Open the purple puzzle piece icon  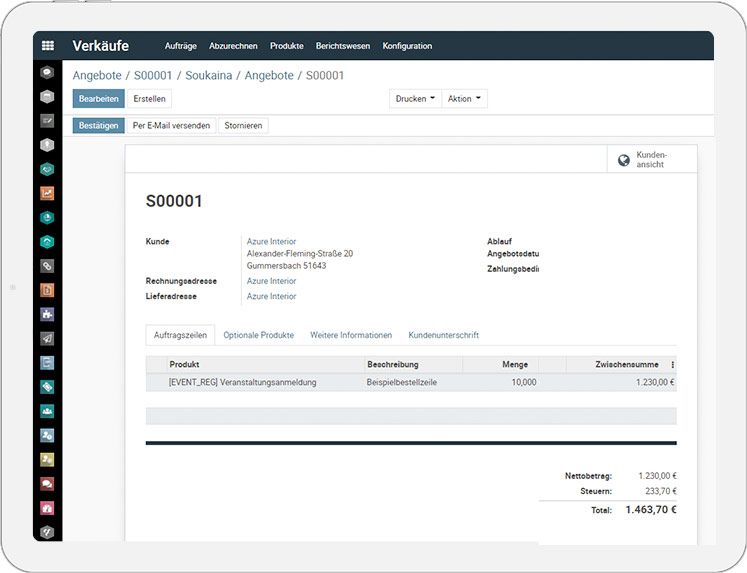pyautogui.click(x=47, y=314)
